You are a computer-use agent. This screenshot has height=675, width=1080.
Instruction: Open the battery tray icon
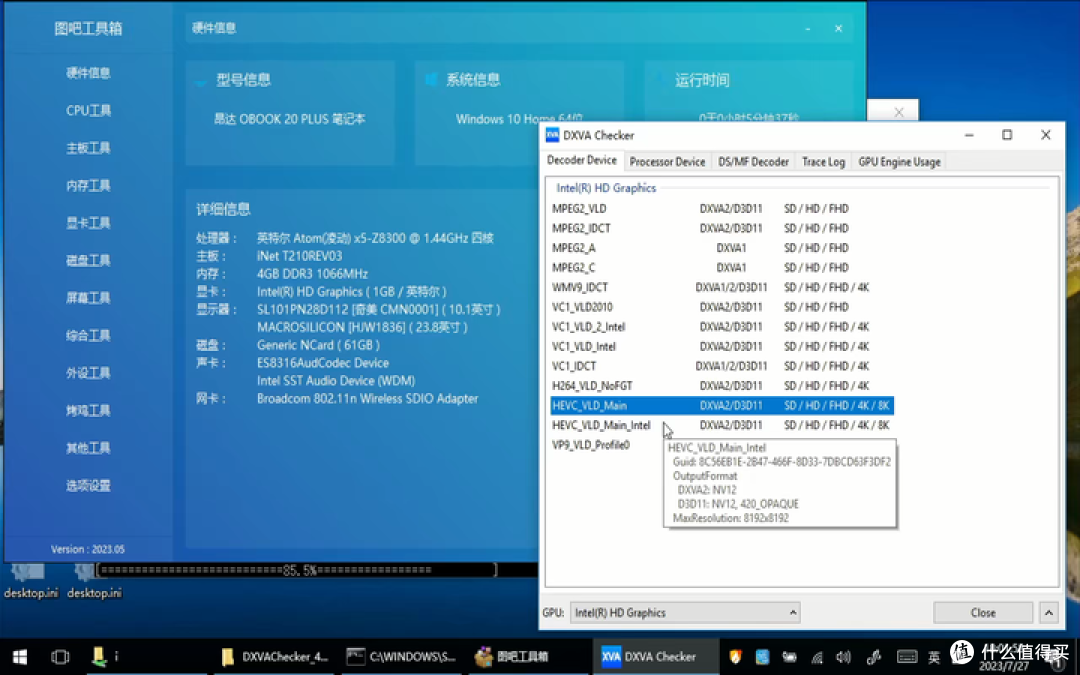point(789,657)
